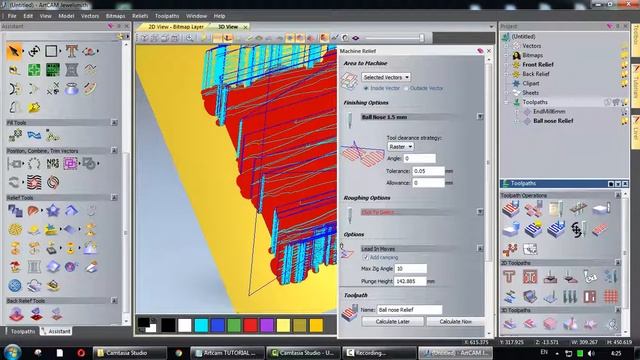Screen dimensions: 640x360
Task: Open Camtasia Studio in the taskbar
Action: [x=129, y=353]
